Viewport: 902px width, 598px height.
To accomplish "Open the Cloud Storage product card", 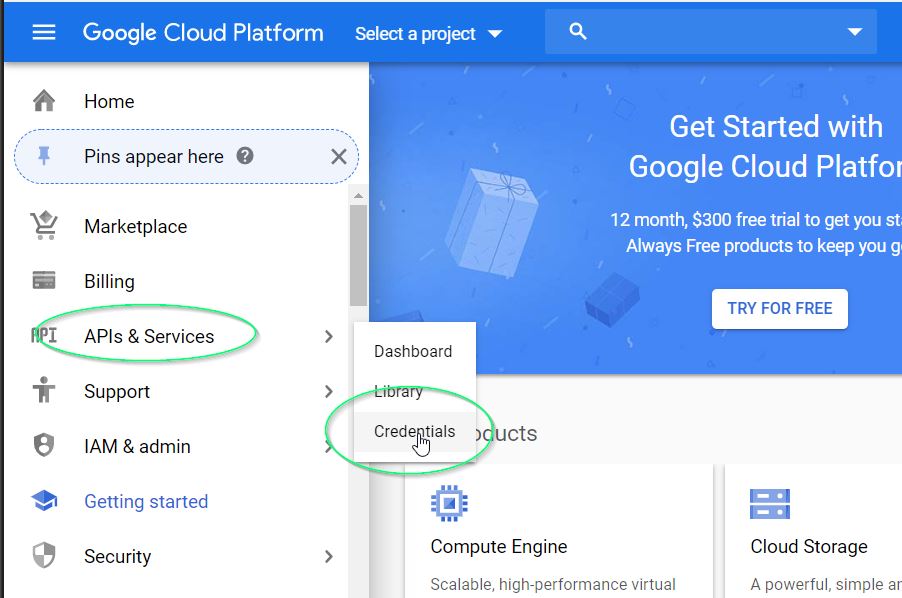I will point(813,532).
